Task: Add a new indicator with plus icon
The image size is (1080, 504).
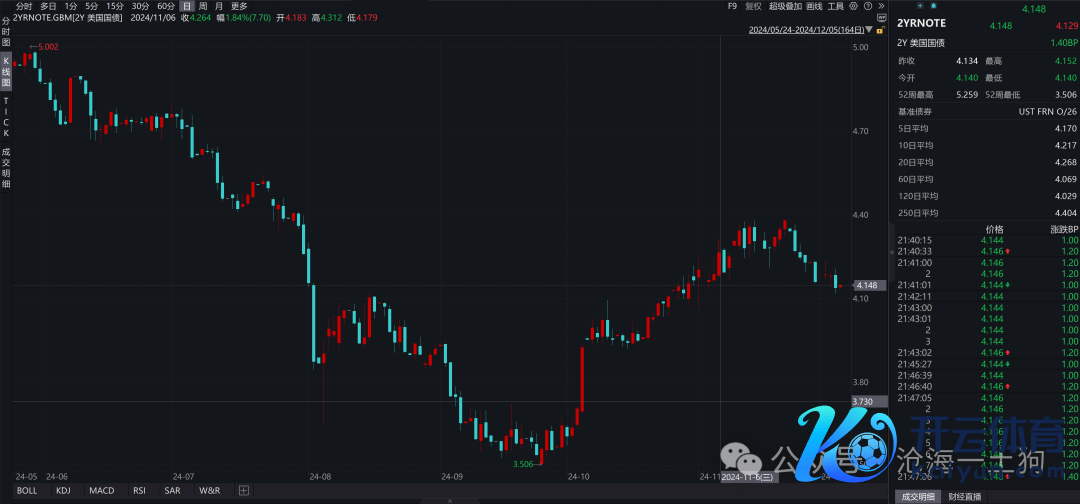Action: [x=243, y=491]
